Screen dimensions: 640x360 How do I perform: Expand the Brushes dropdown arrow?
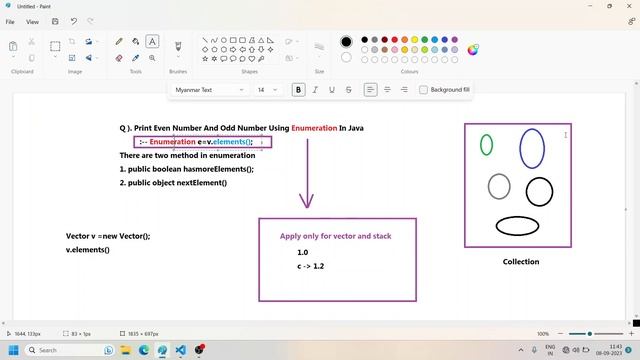[x=178, y=57]
